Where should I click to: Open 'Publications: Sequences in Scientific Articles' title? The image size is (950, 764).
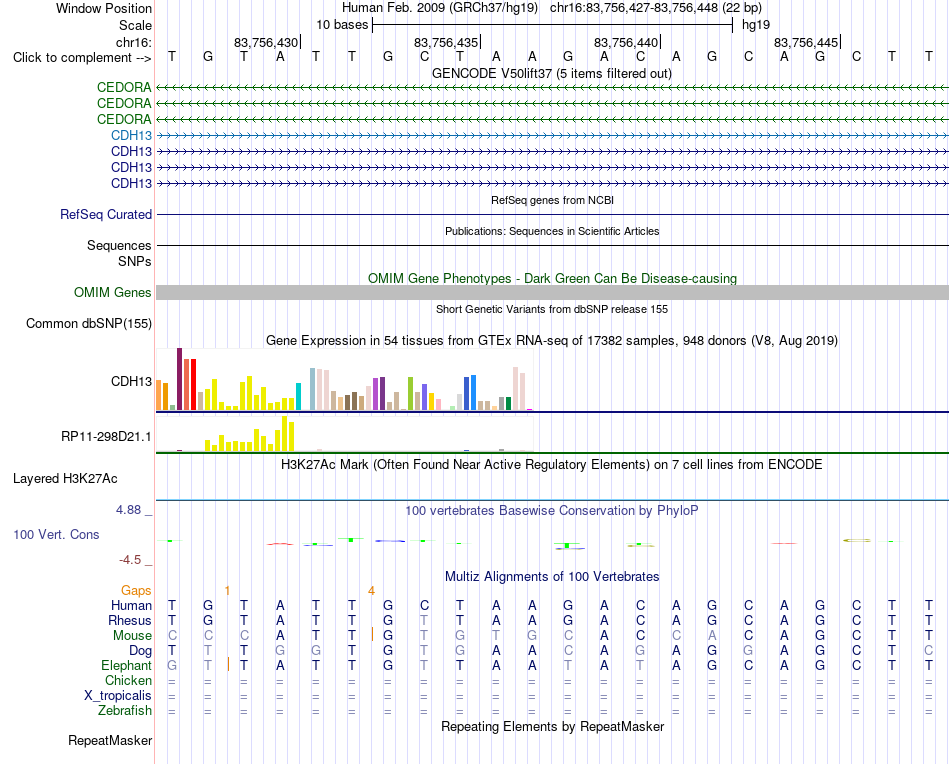click(x=552, y=231)
